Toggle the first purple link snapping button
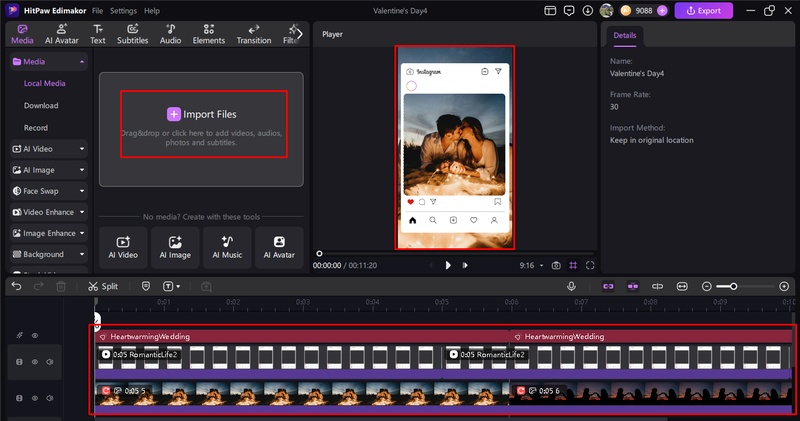This screenshot has height=421, width=800. (x=608, y=286)
